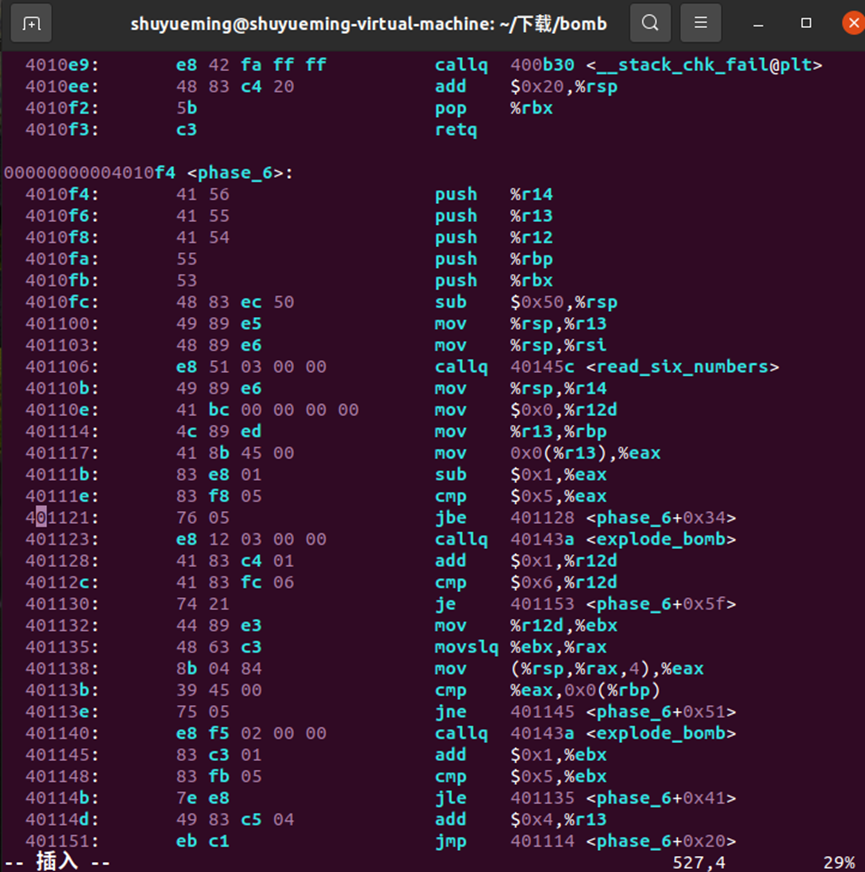865x872 pixels.
Task: Open a new terminal tab
Action: [30, 22]
